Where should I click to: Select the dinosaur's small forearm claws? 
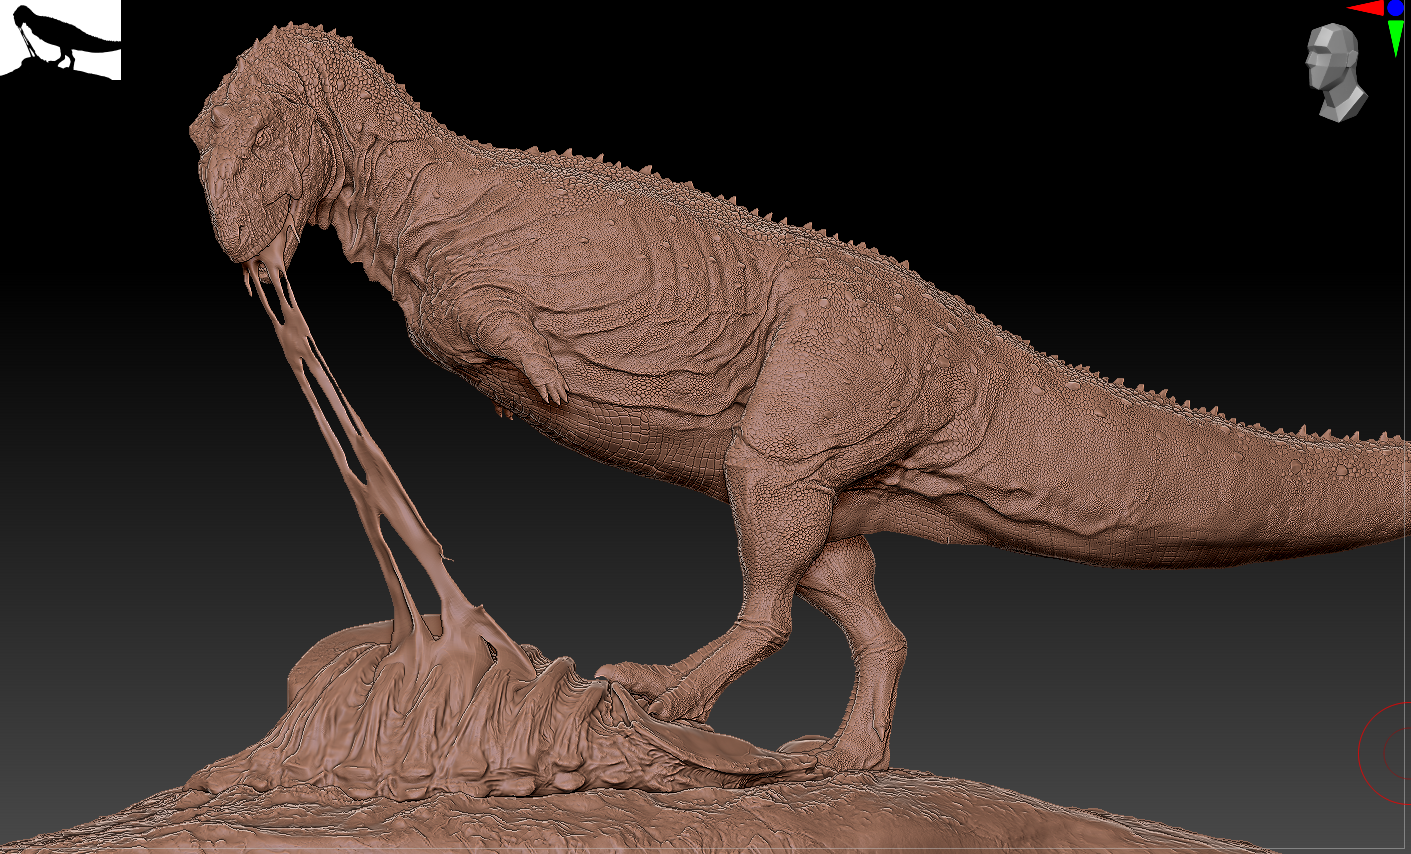click(548, 386)
